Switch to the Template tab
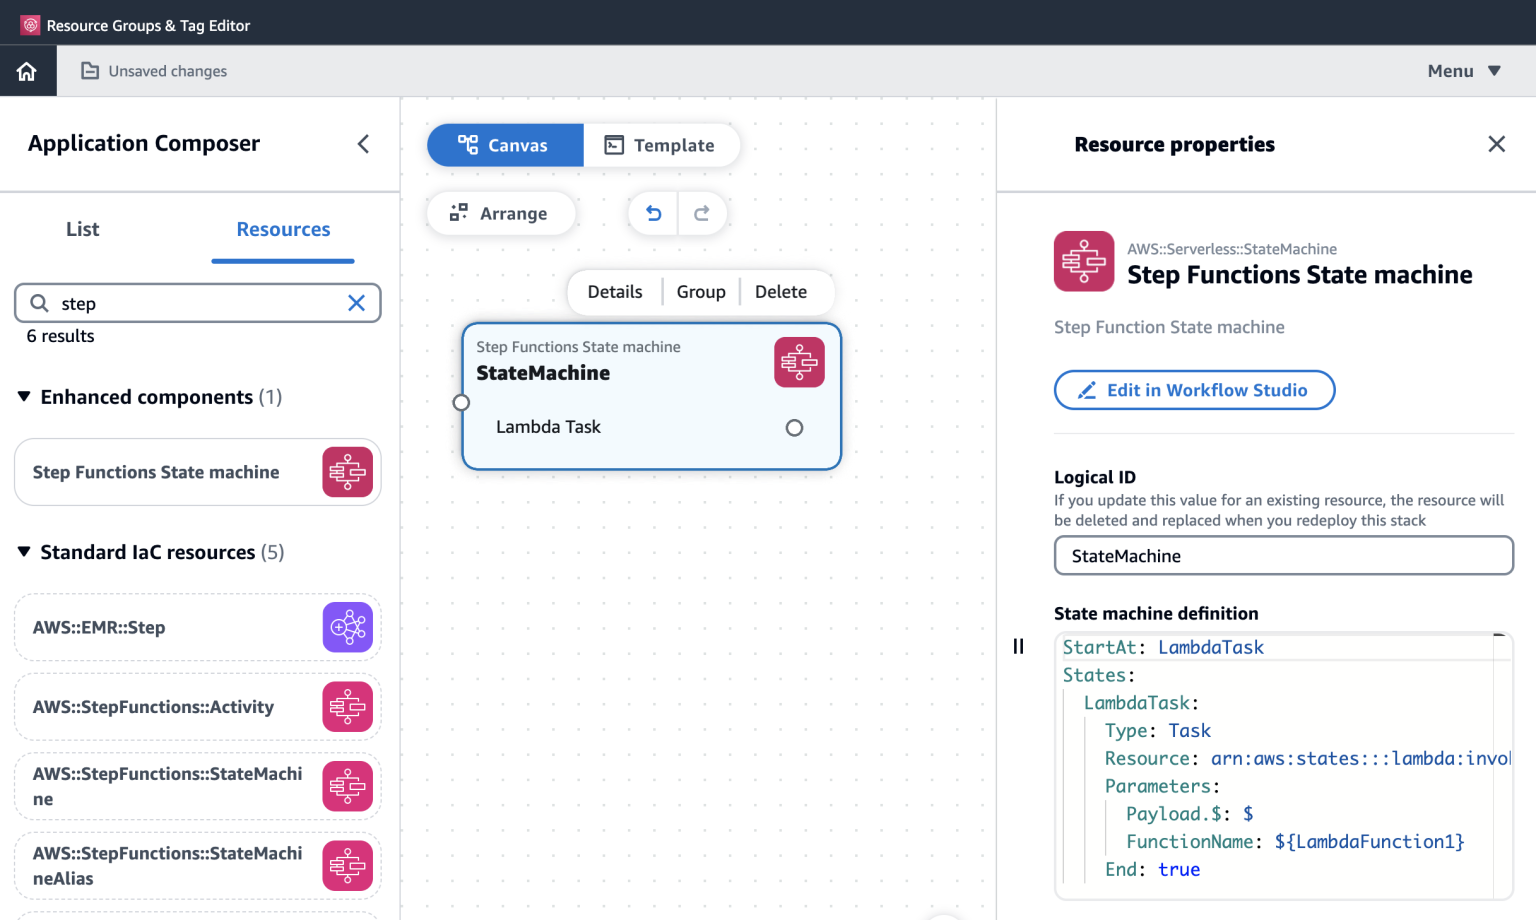 (x=662, y=145)
